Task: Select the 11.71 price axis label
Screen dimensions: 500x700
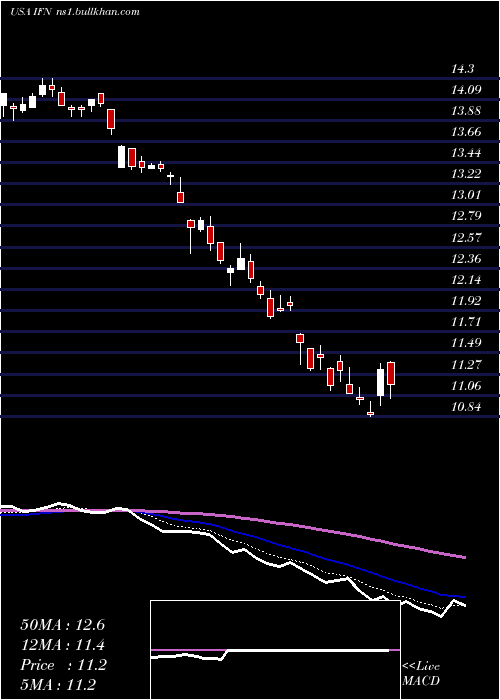Action: pyautogui.click(x=466, y=321)
